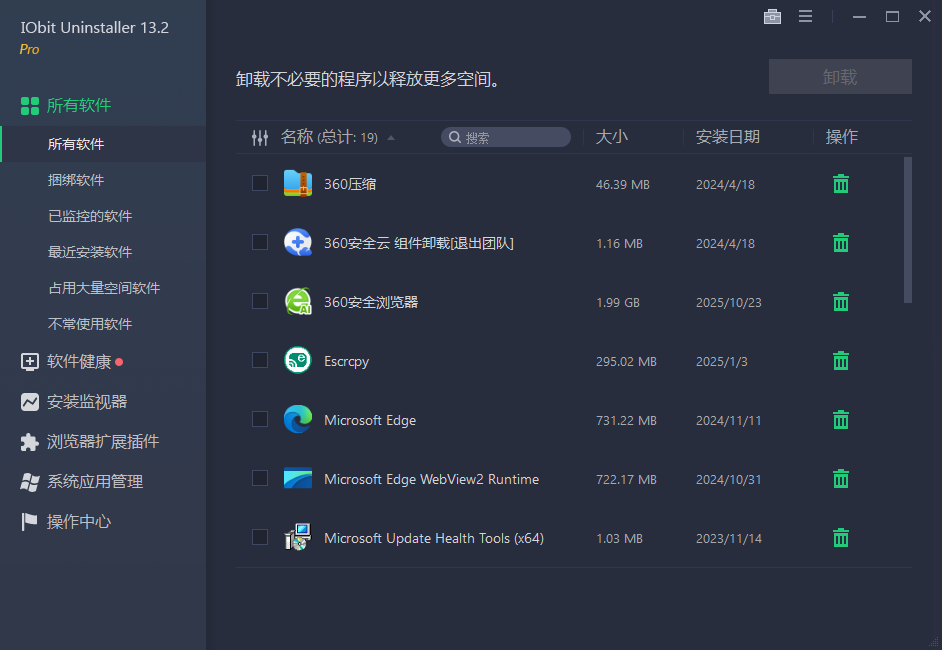Open the hamburger options menu

click(806, 17)
